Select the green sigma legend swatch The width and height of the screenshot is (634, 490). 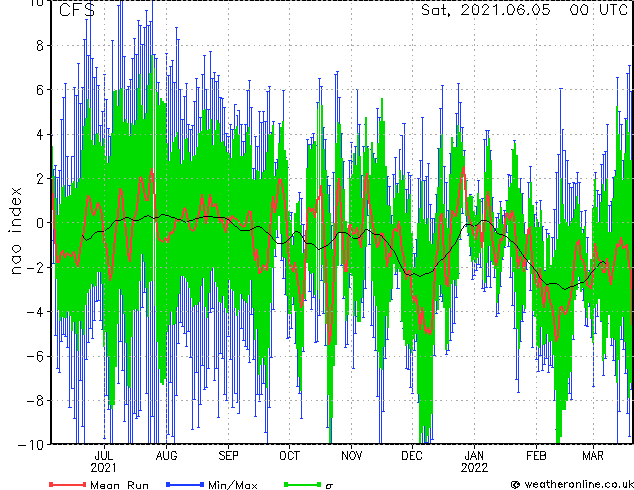[303, 484]
